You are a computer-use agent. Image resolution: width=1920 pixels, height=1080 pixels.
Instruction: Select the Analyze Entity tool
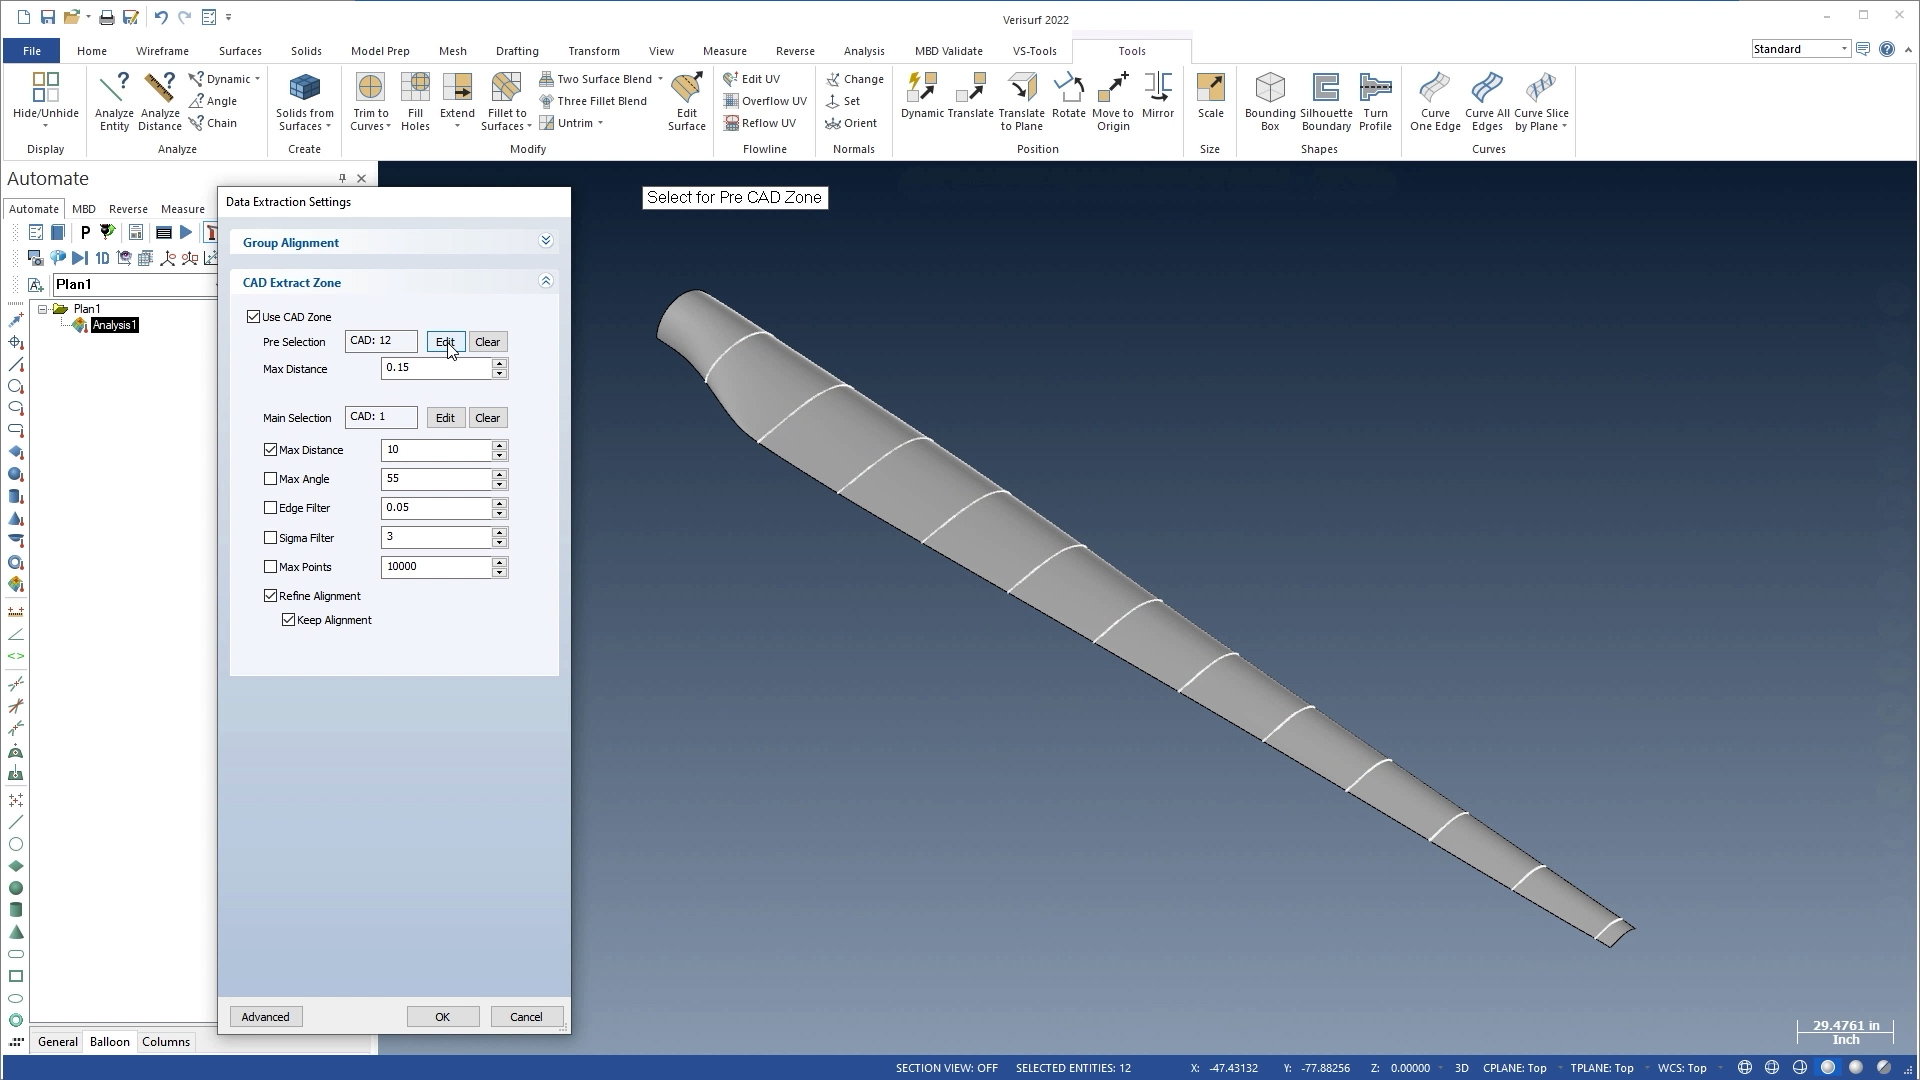pos(114,100)
